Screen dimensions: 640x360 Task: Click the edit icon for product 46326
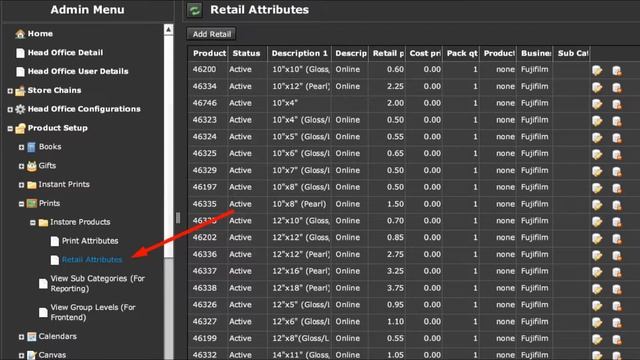(x=597, y=305)
